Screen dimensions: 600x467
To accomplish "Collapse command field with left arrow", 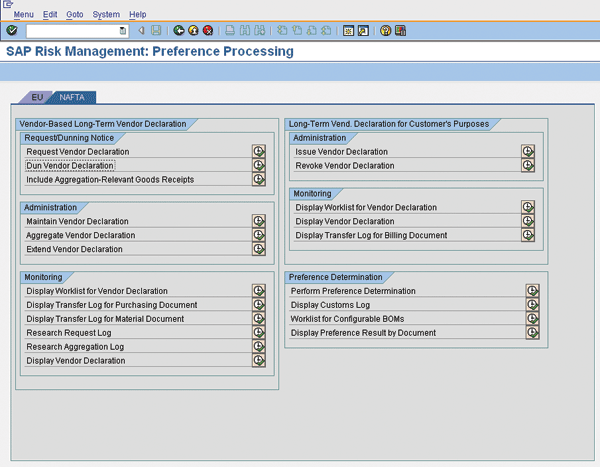I will tap(141, 30).
